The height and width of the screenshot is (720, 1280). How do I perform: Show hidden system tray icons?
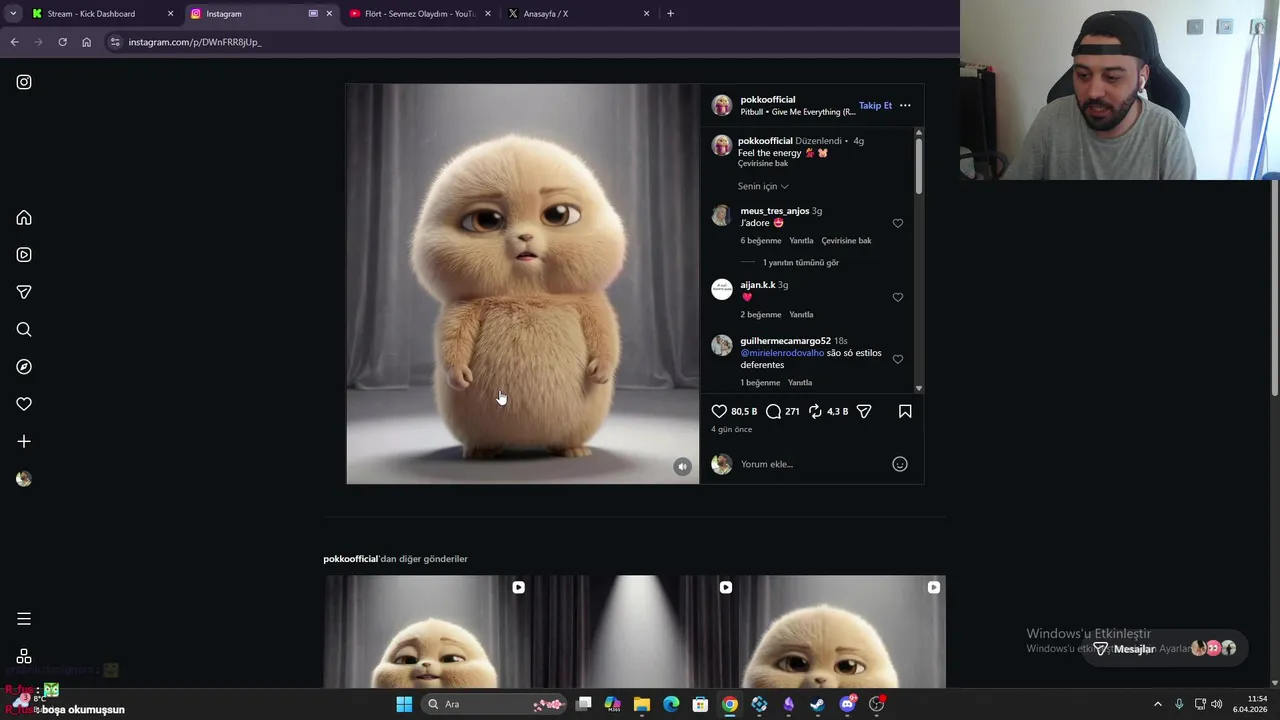coord(1158,704)
